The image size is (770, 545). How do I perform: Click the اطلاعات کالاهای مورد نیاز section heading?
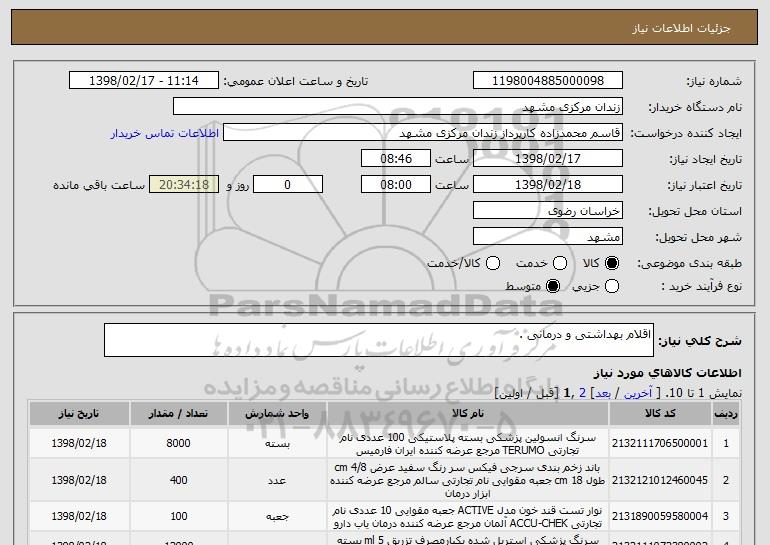coord(667,373)
